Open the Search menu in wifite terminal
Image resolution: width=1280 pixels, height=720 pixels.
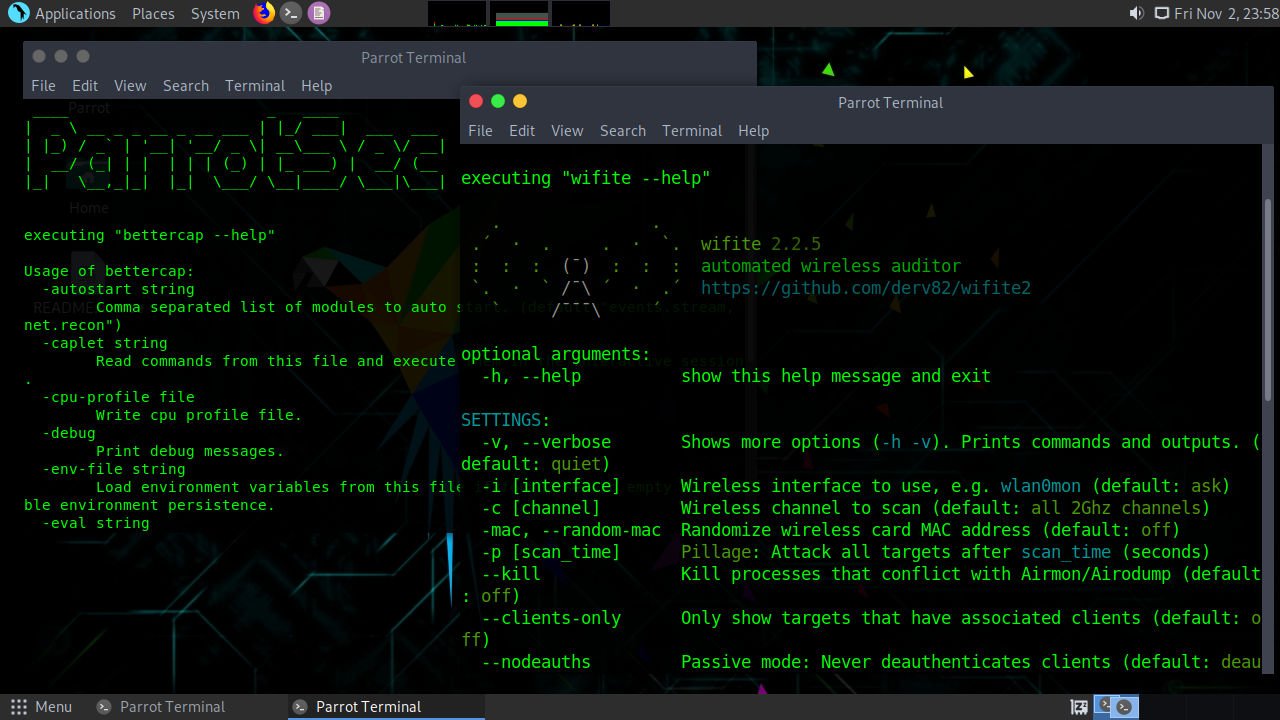click(x=622, y=131)
